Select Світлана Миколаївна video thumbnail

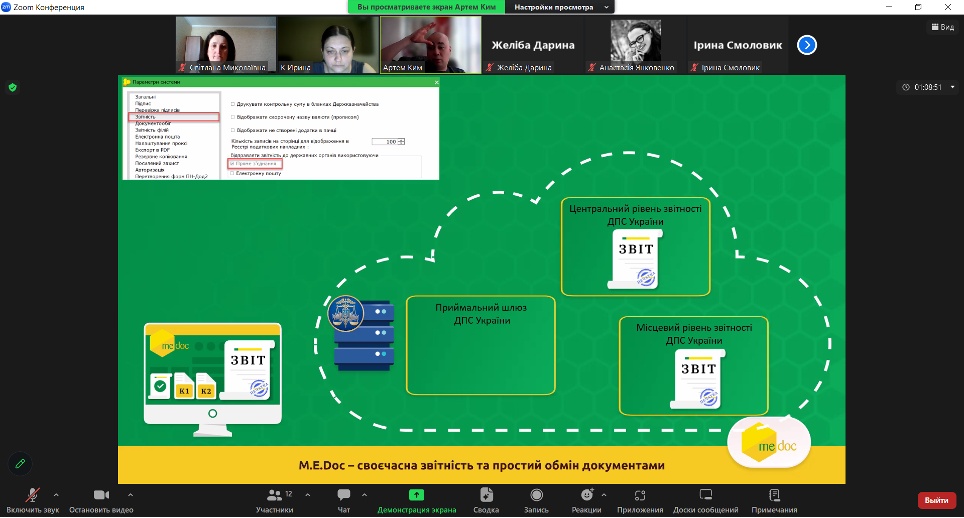226,45
